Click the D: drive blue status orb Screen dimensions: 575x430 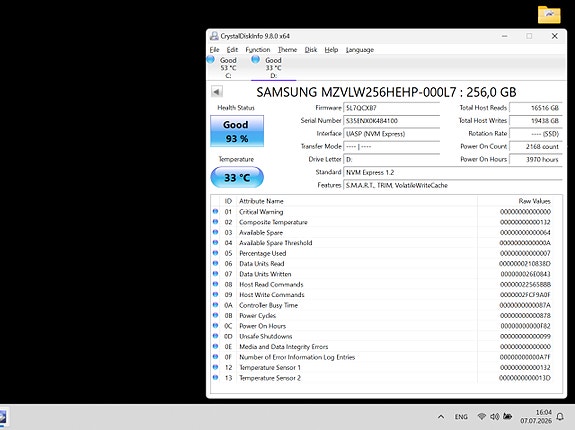[x=256, y=59]
